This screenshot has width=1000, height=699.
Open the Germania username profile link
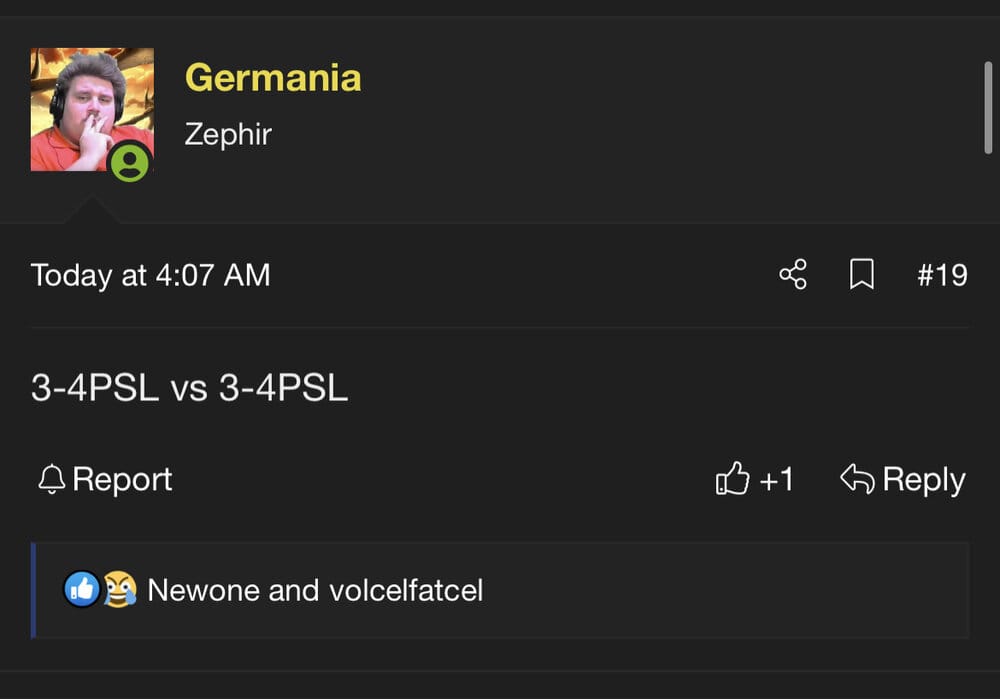pyautogui.click(x=273, y=78)
